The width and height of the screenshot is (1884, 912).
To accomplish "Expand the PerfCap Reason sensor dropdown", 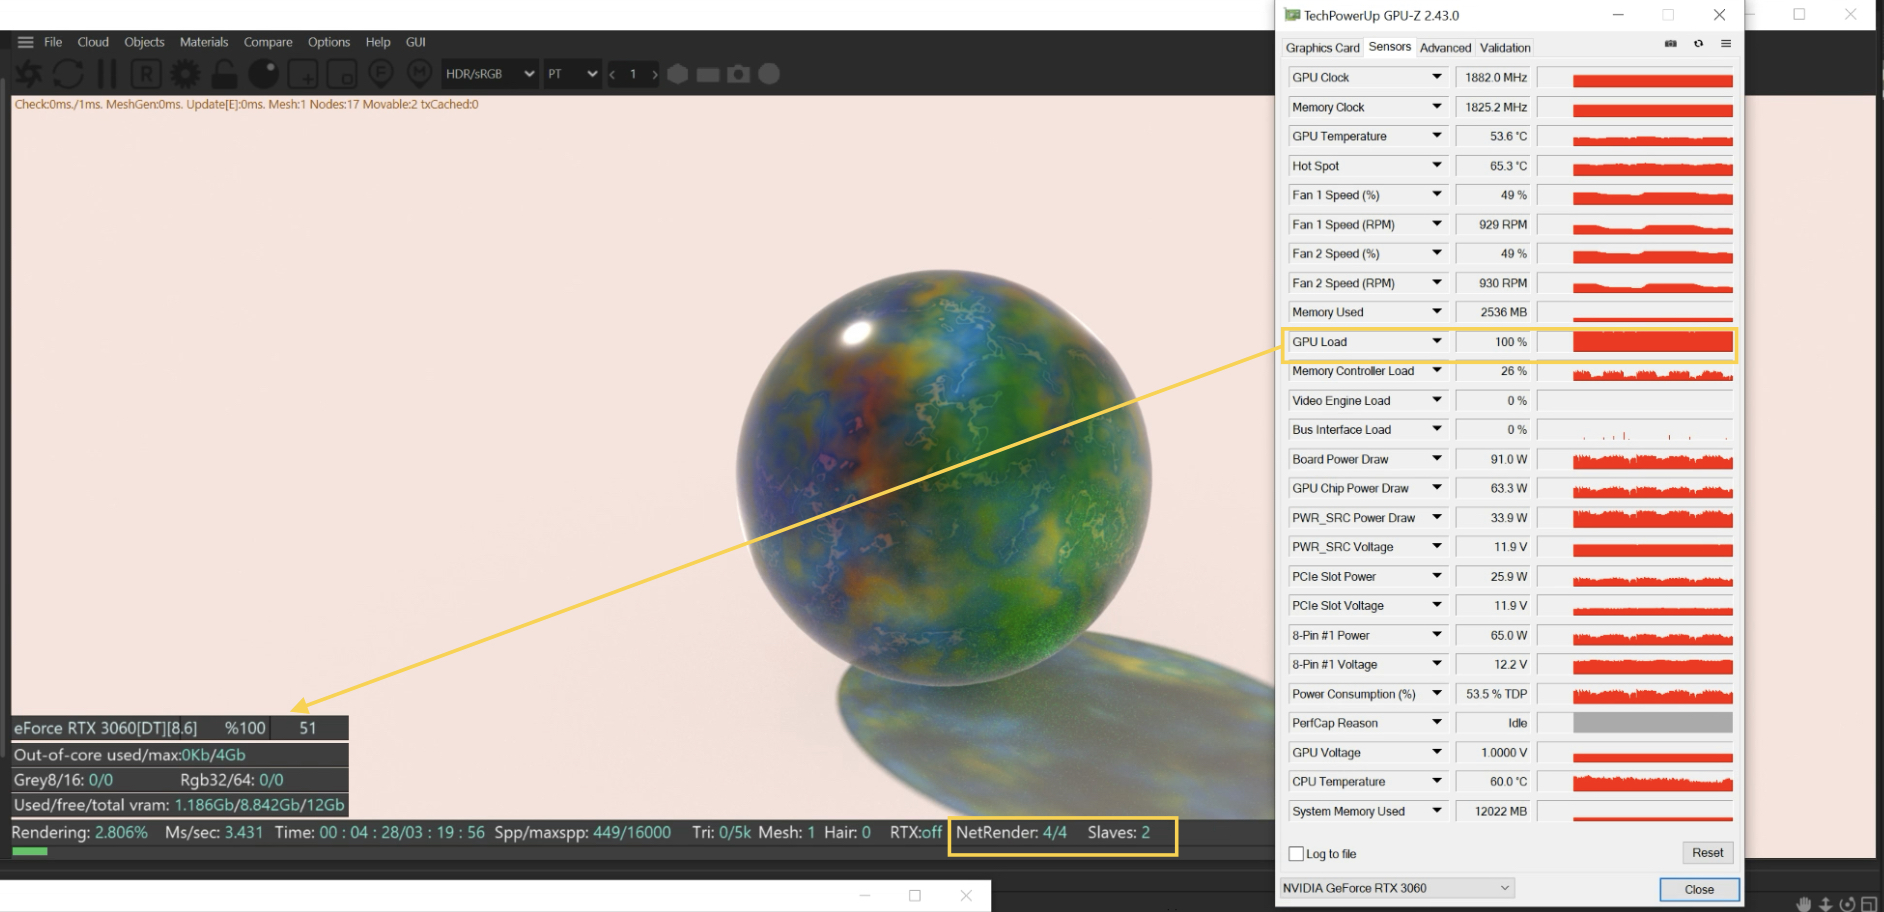I will 1437,723.
